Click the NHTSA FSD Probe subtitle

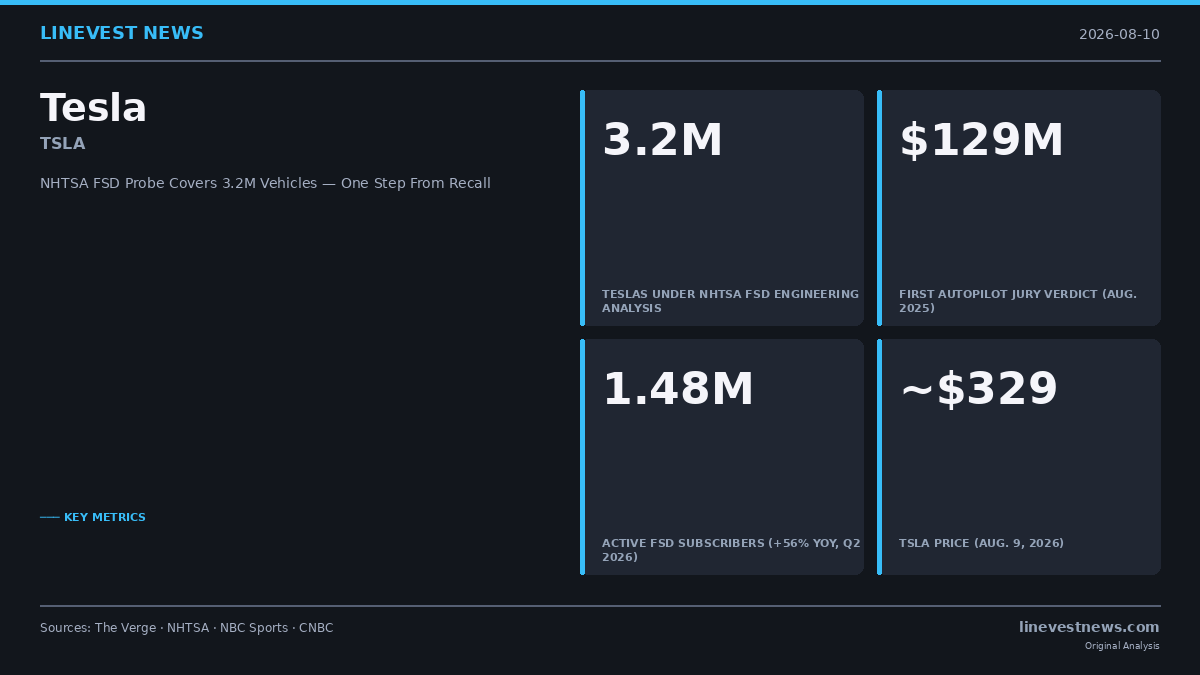pos(265,184)
